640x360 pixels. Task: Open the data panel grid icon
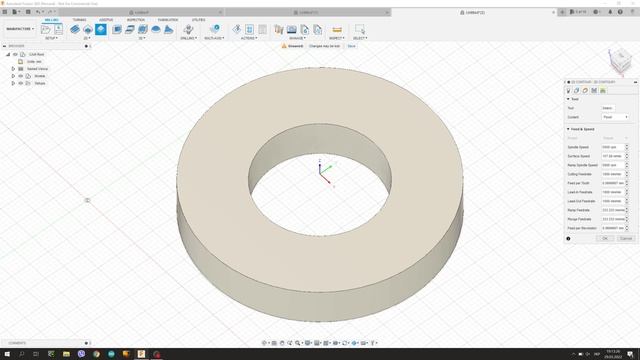point(5,12)
